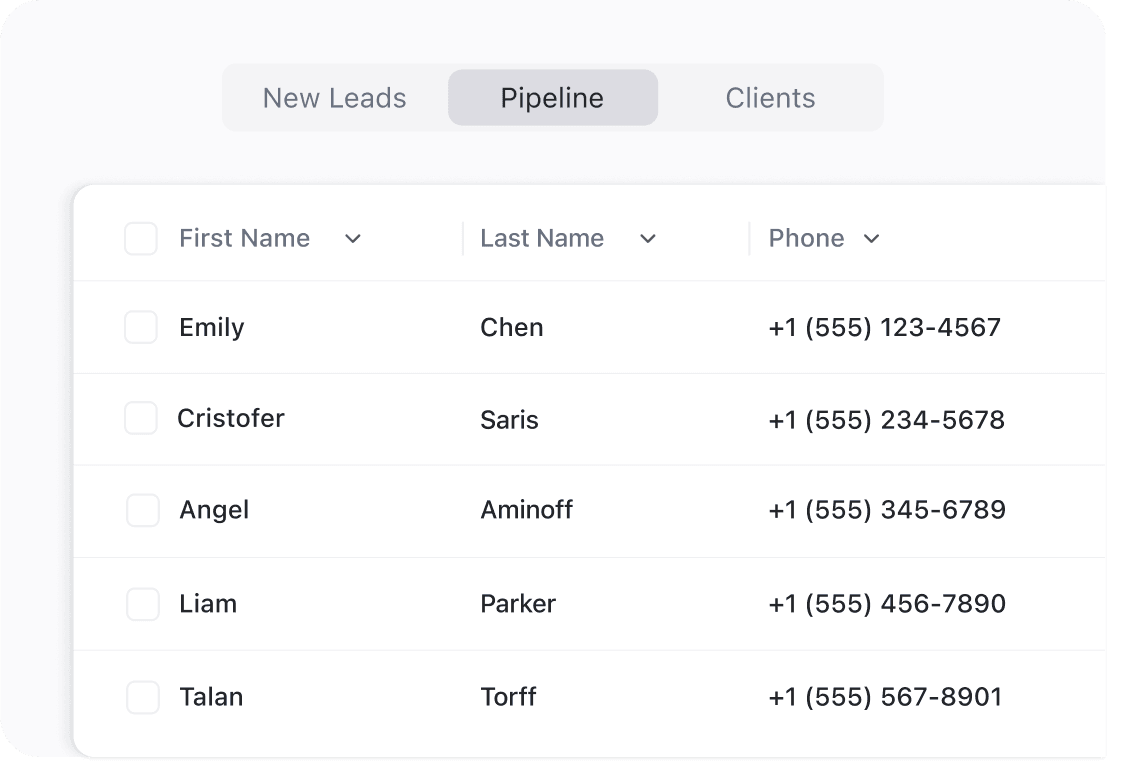
Task: Check the checkbox next to Emily Chen
Action: (143, 327)
